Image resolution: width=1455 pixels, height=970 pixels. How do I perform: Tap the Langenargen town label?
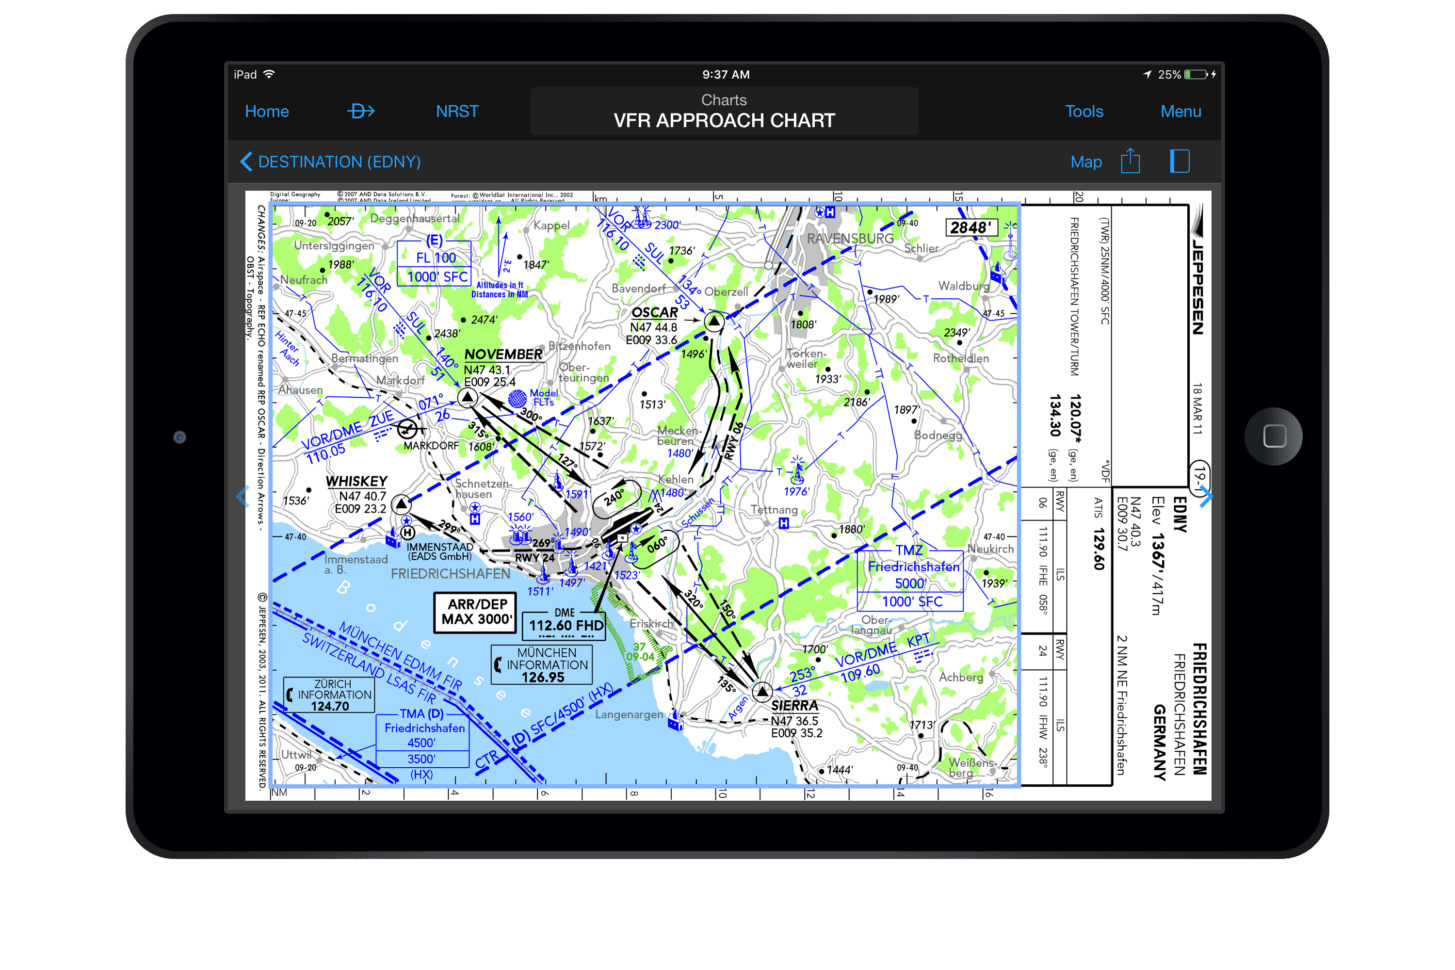630,715
